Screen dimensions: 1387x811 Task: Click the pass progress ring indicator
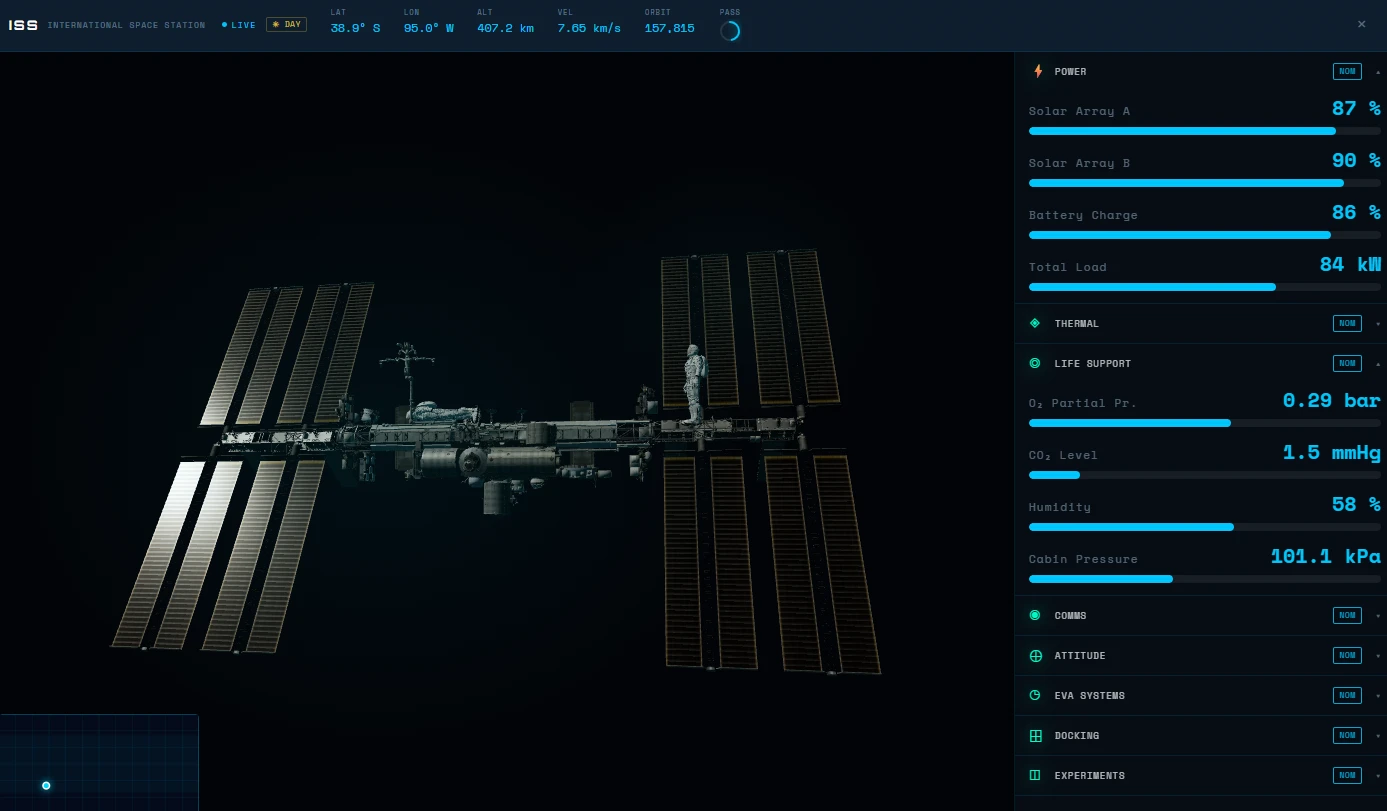(x=730, y=31)
